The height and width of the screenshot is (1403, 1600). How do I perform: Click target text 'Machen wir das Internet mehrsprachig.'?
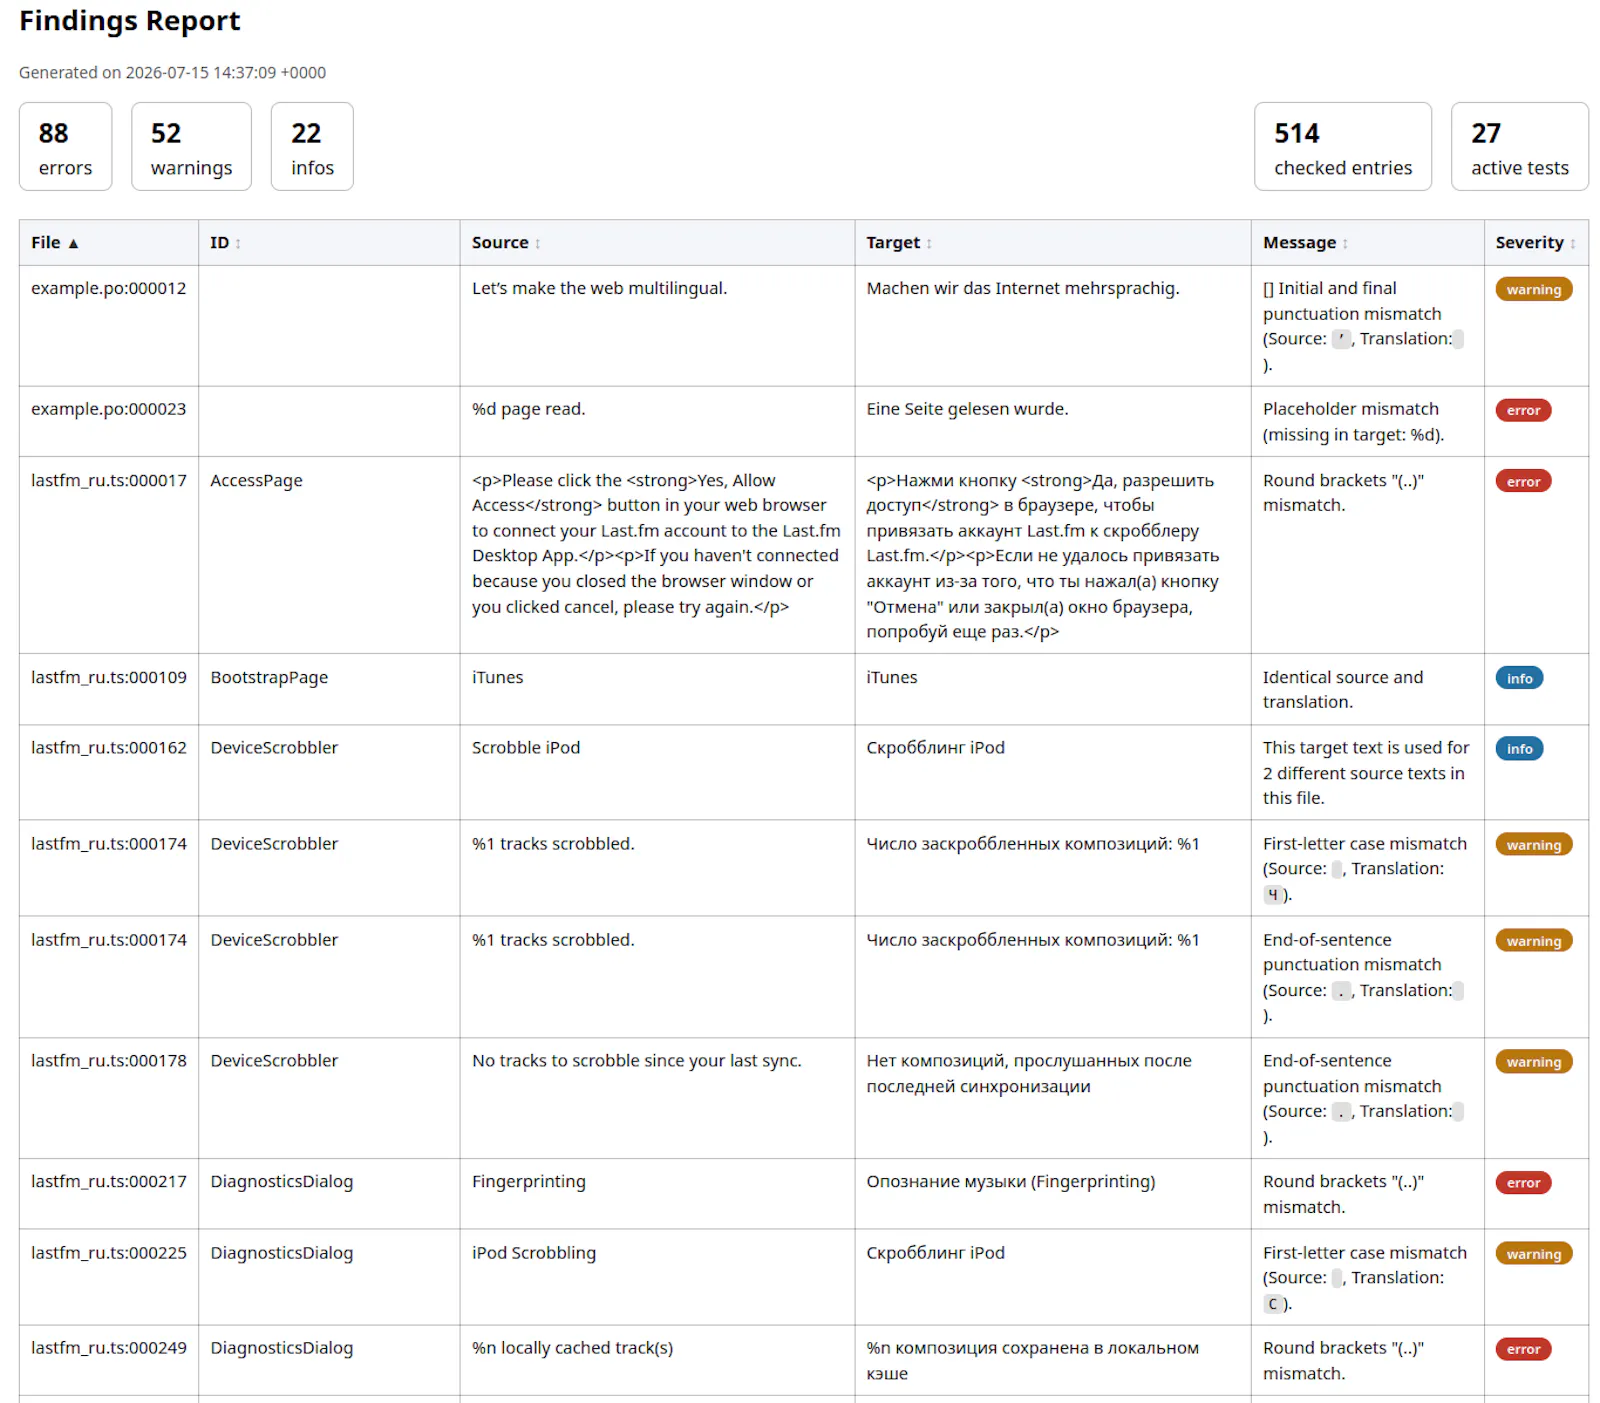tap(1023, 288)
